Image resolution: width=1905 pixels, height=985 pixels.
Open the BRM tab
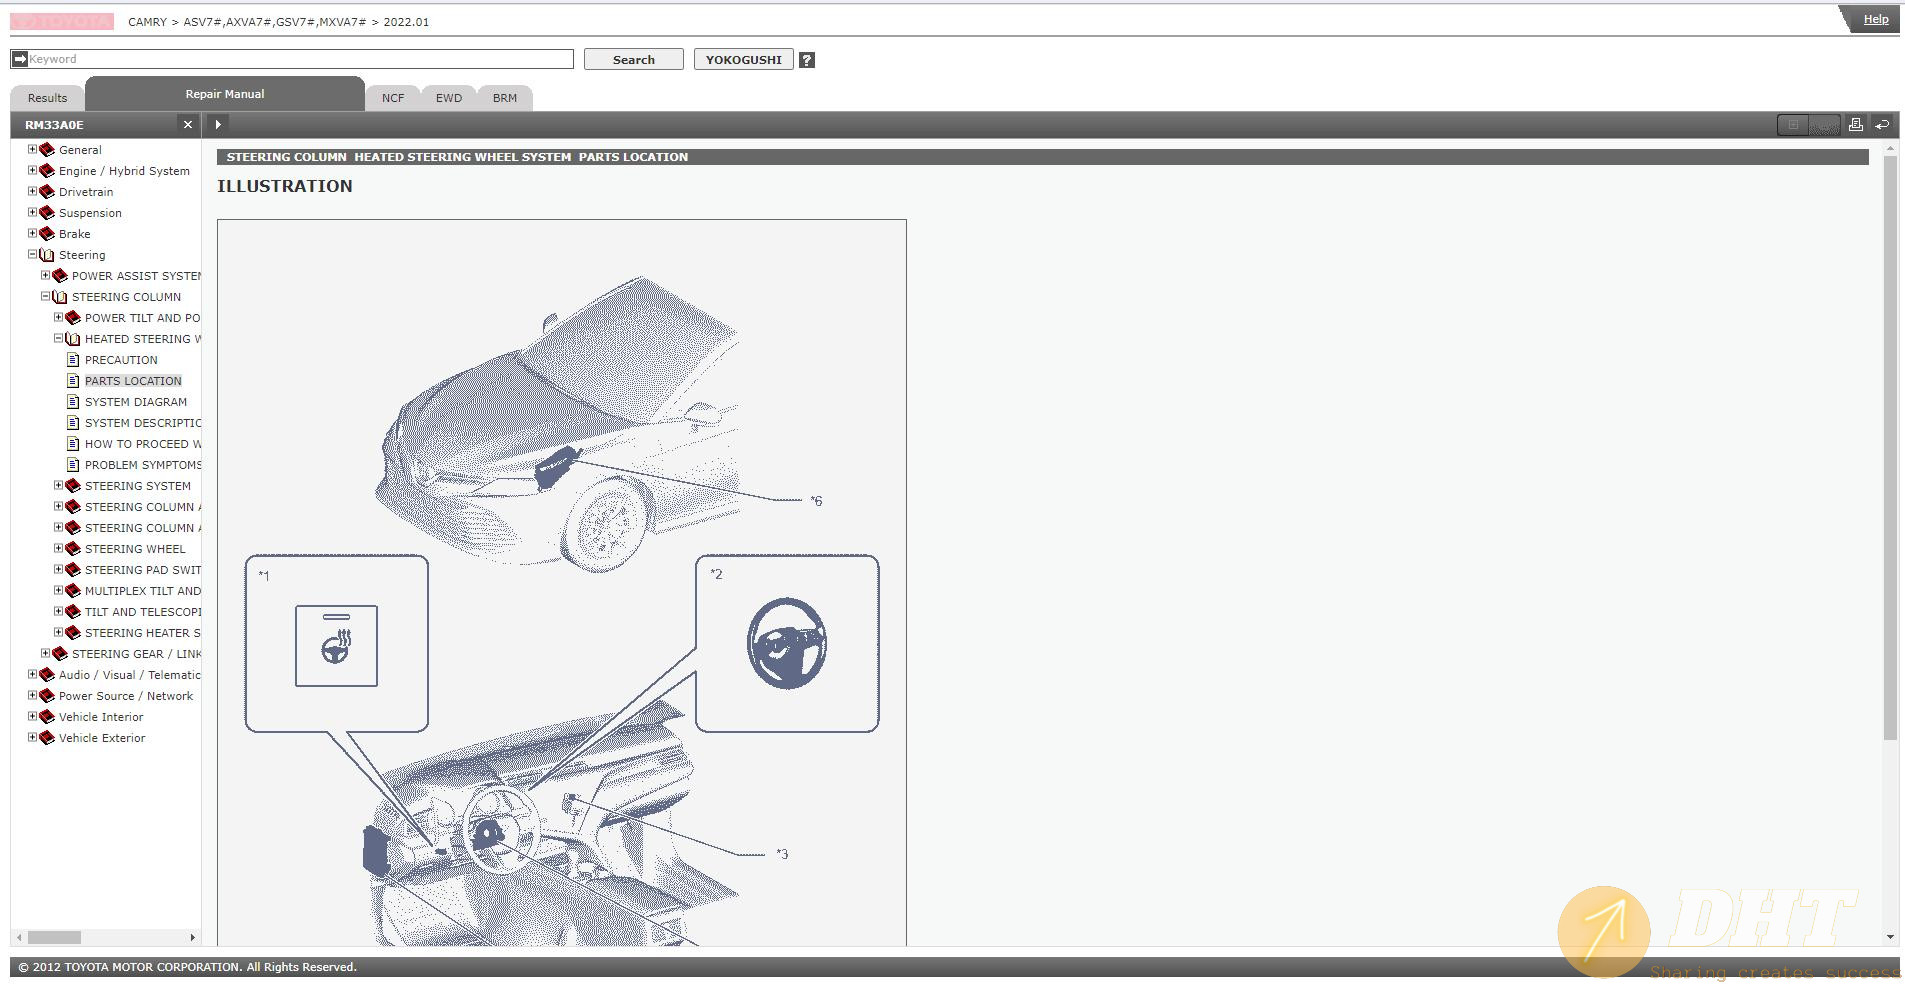(x=505, y=98)
